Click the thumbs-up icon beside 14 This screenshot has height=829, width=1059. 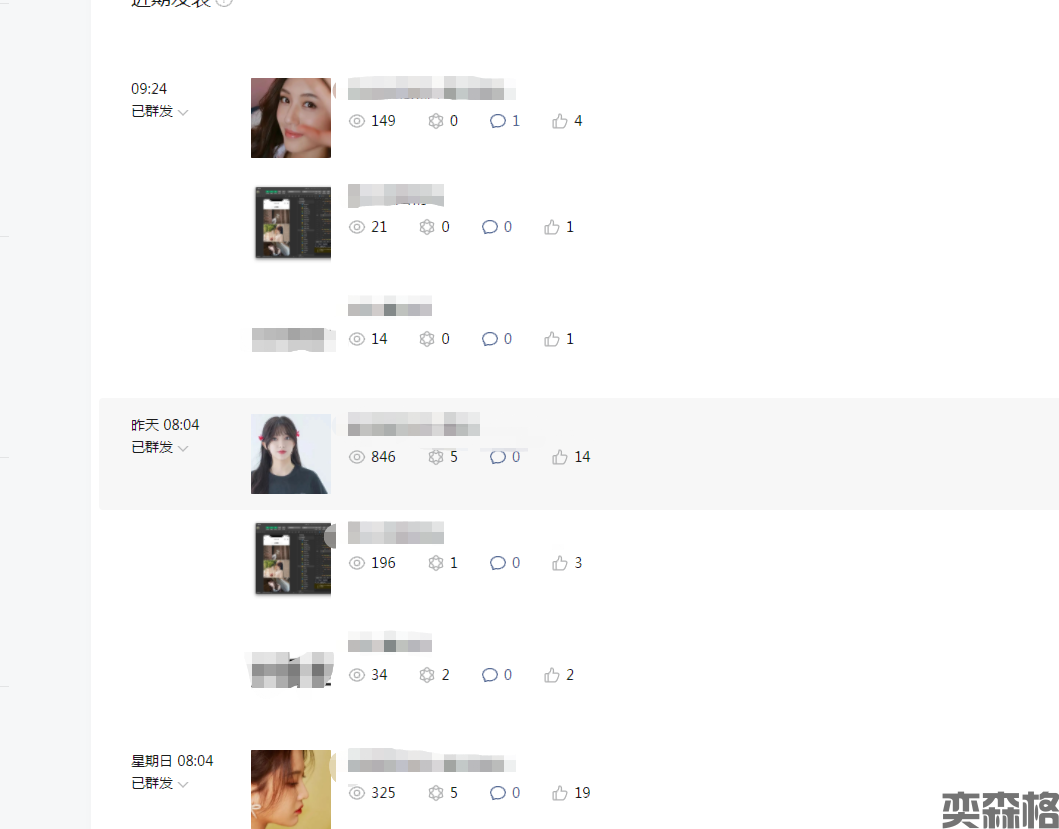click(x=559, y=457)
